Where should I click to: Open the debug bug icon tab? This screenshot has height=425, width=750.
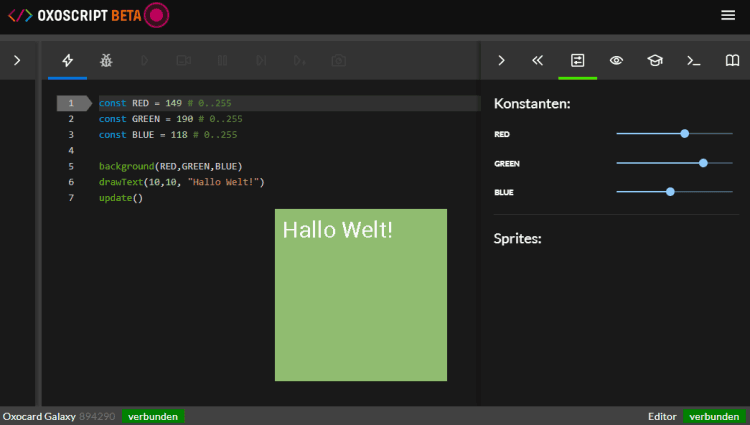click(x=106, y=61)
